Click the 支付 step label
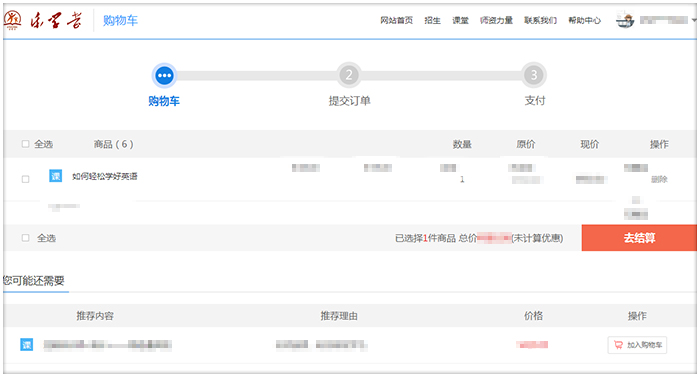Screen dimensions: 700x377 [x=534, y=101]
